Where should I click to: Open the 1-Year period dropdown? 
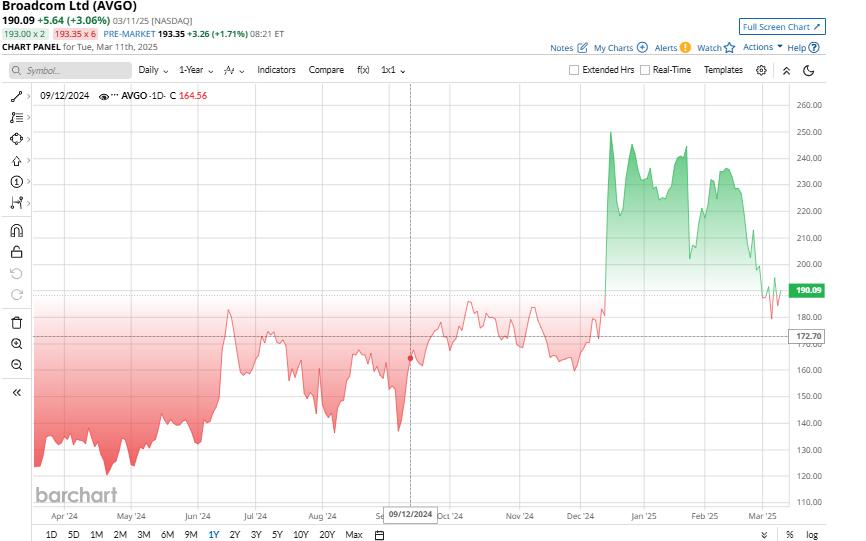point(196,70)
